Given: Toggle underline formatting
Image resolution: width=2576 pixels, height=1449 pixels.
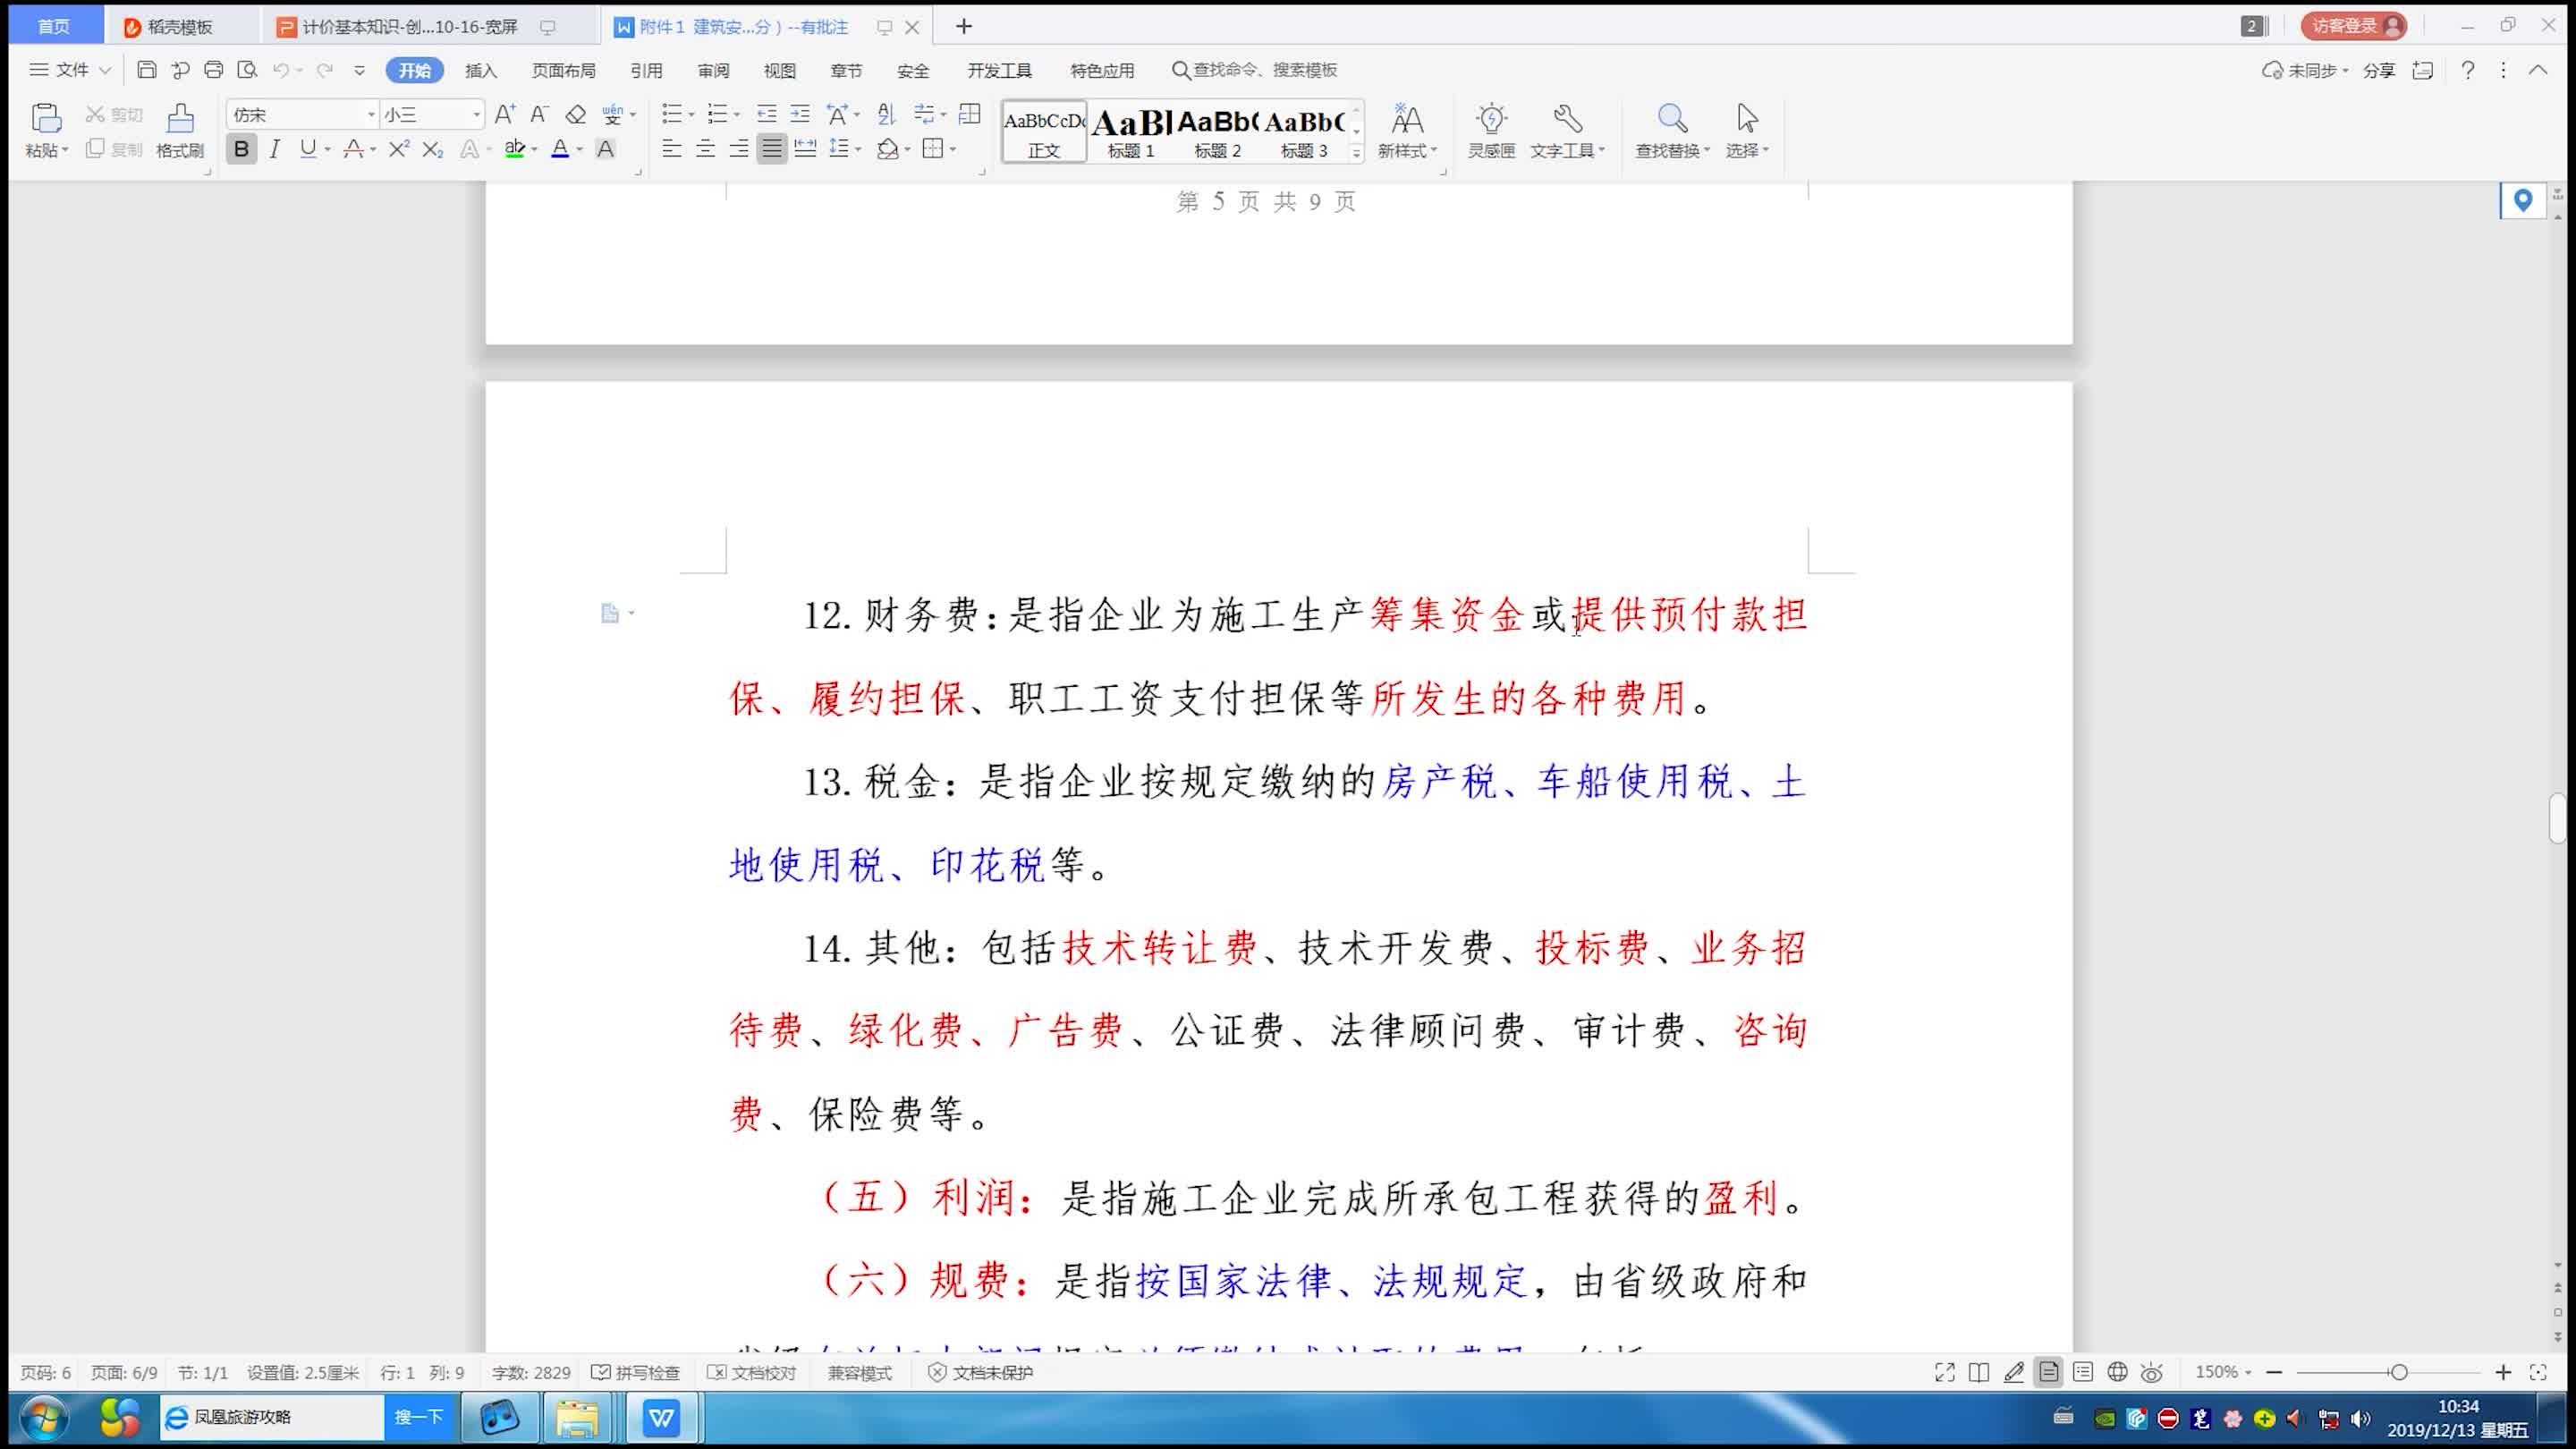Looking at the screenshot, I should (307, 149).
